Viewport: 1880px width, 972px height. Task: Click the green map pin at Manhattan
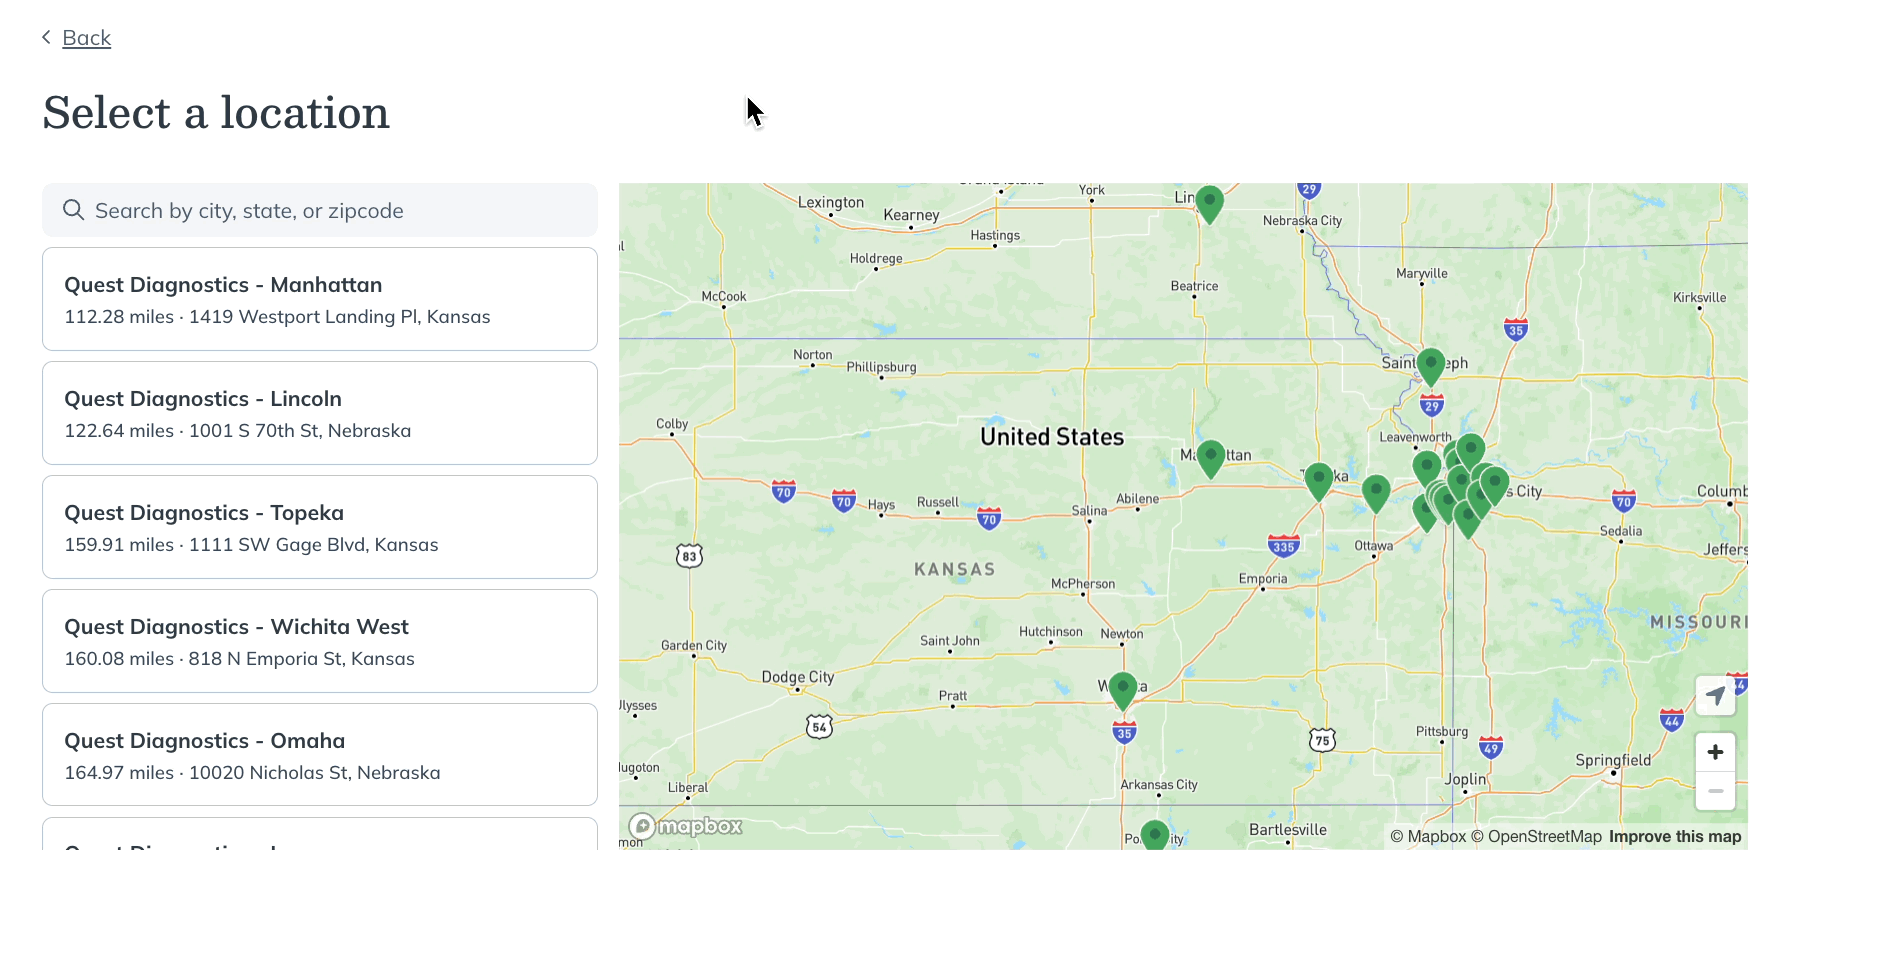(1211, 458)
